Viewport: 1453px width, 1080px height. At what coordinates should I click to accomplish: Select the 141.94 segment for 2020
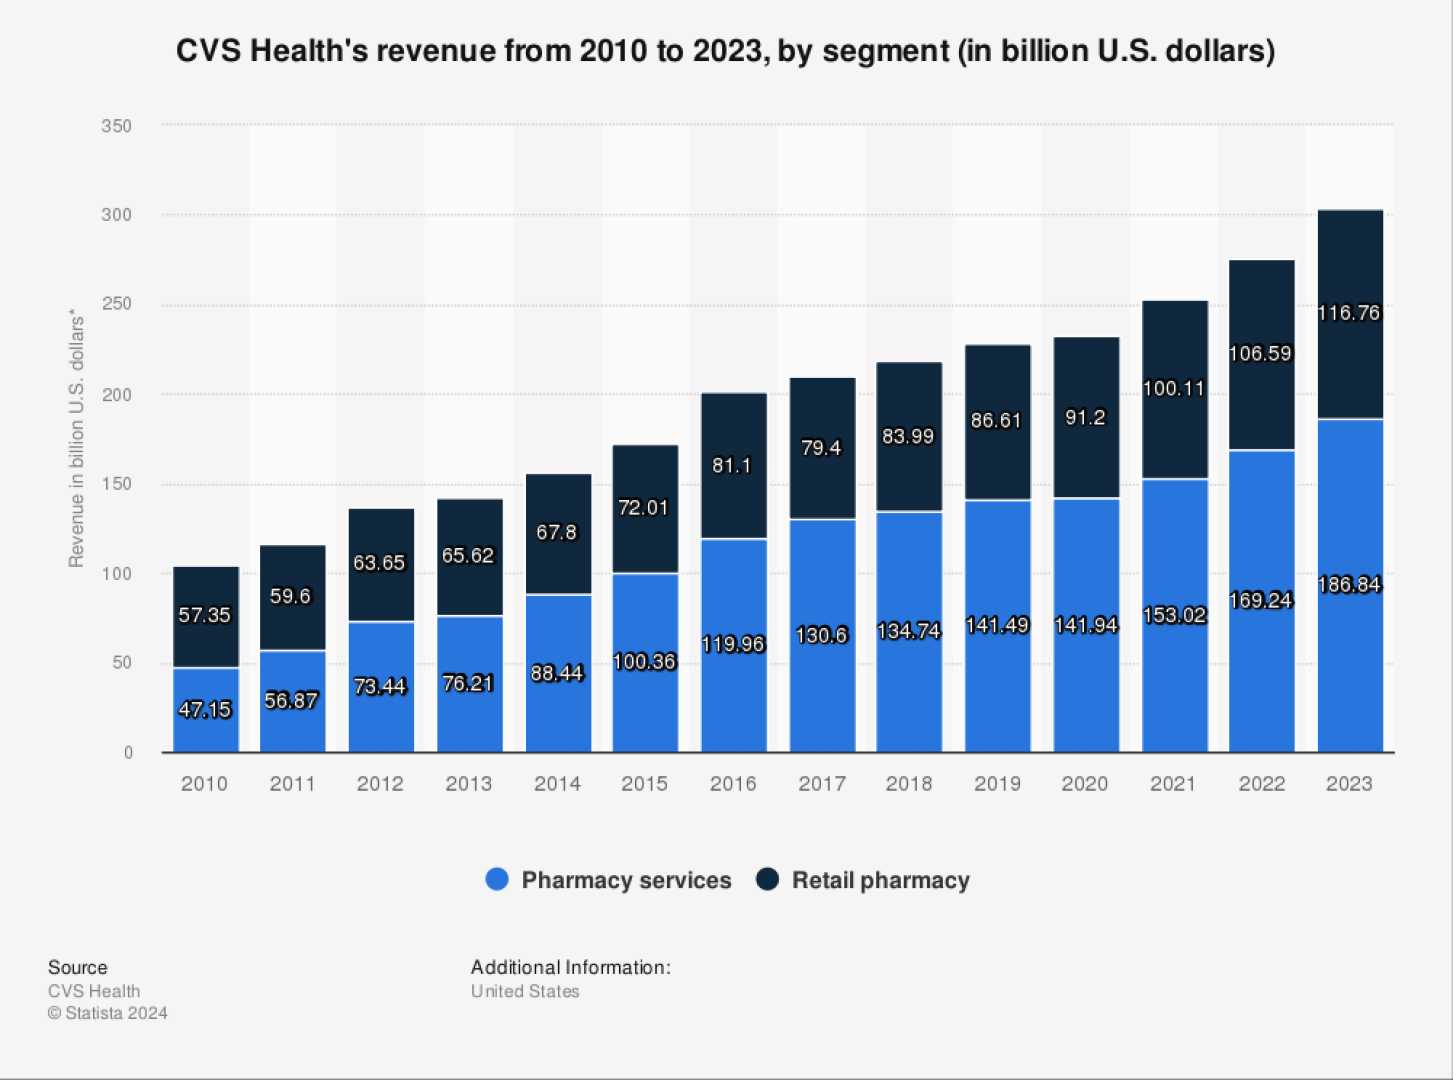pos(1086,626)
